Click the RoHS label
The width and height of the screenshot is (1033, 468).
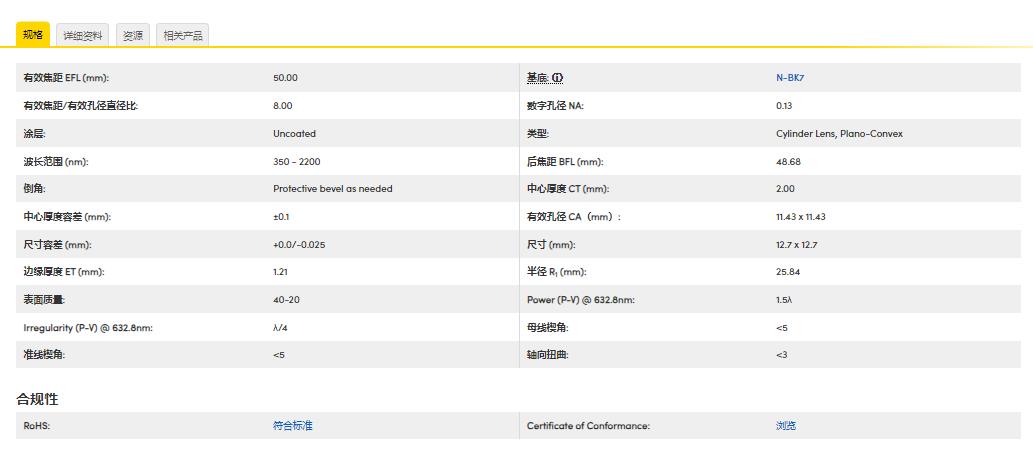[x=36, y=426]
